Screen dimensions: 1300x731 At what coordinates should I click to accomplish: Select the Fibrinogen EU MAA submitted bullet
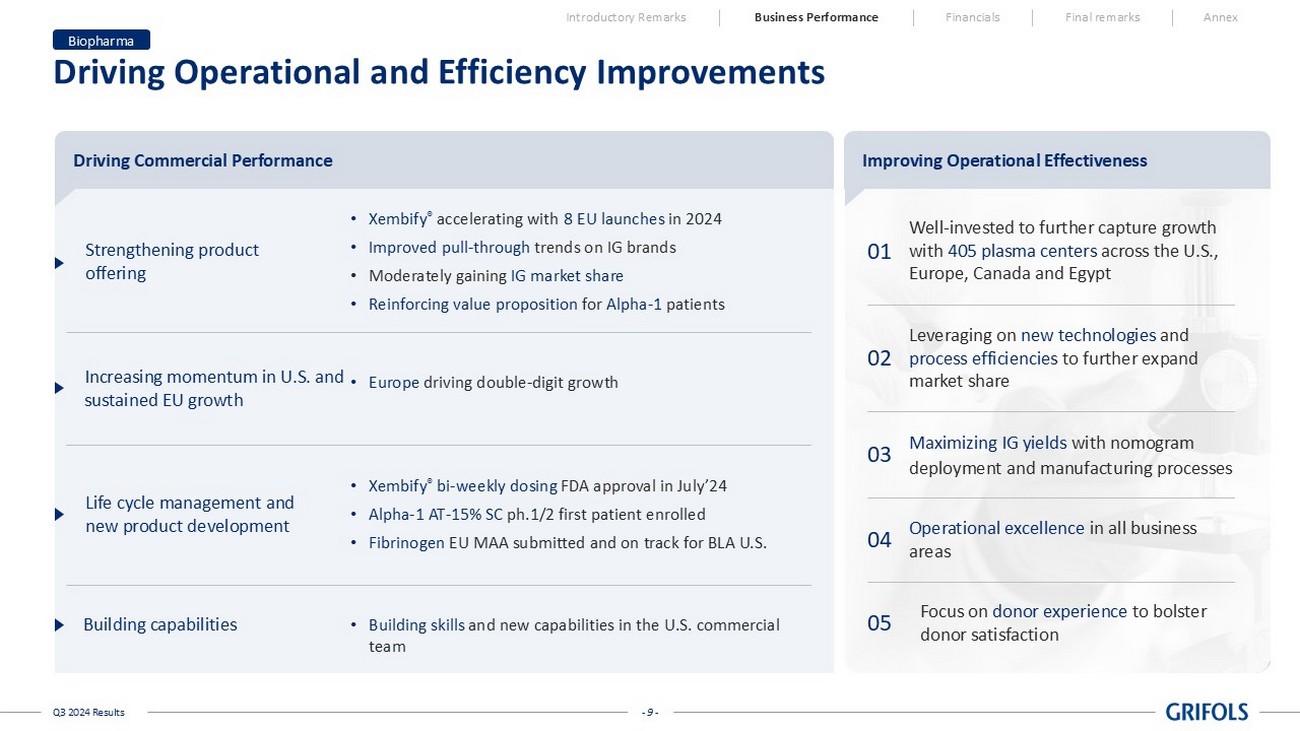(x=560, y=543)
